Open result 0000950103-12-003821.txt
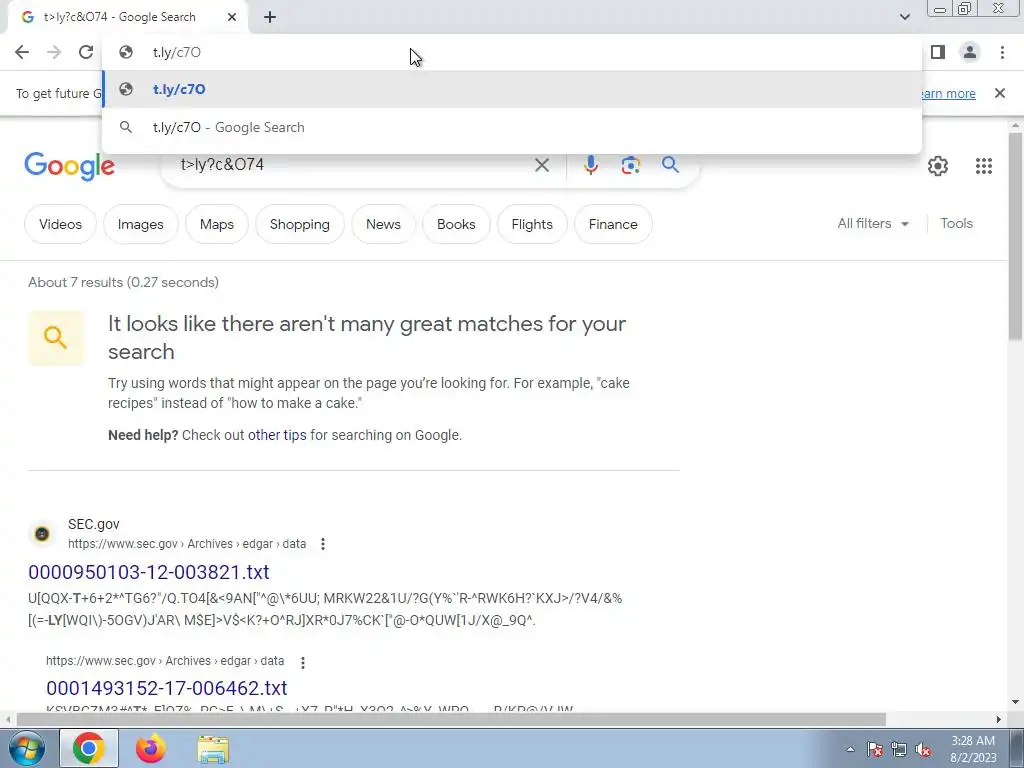1024x768 pixels. click(x=149, y=572)
